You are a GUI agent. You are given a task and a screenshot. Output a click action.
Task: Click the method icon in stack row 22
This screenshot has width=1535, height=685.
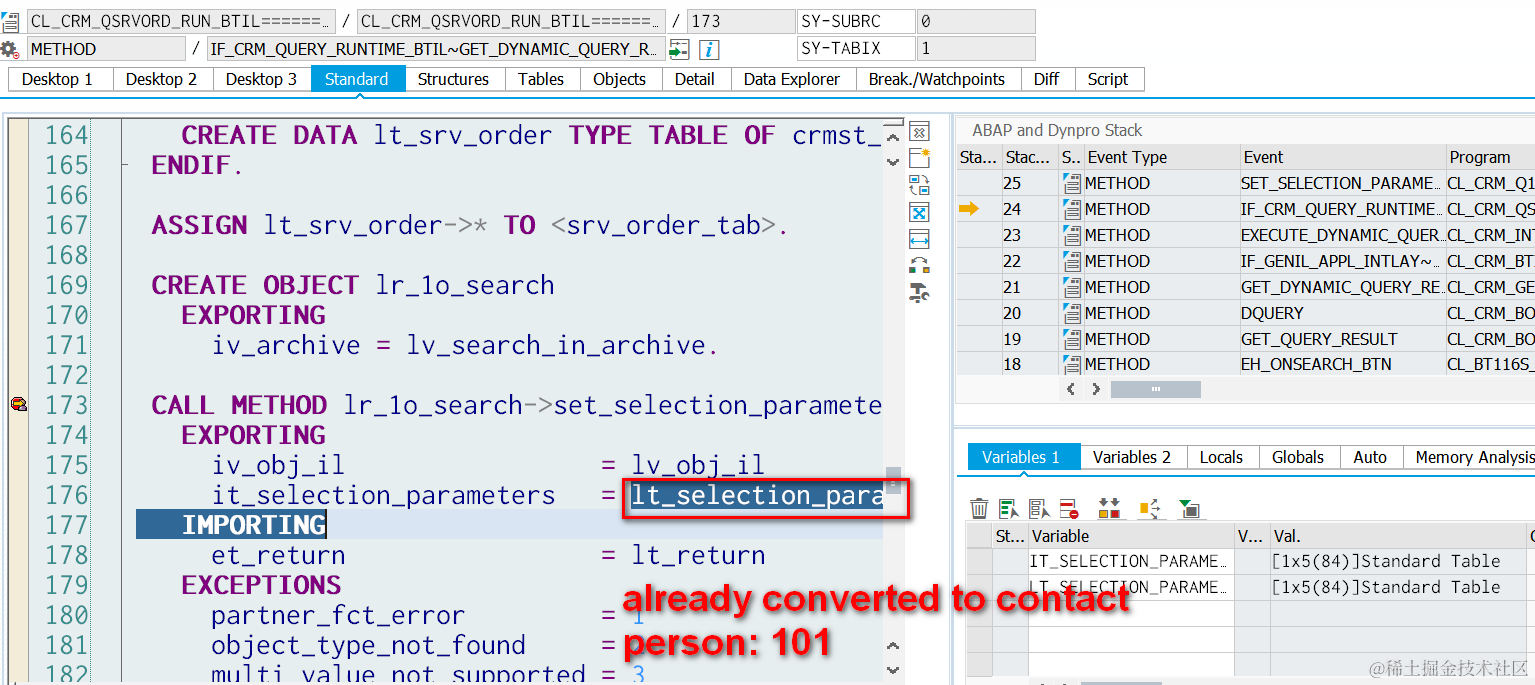pyautogui.click(x=1071, y=261)
